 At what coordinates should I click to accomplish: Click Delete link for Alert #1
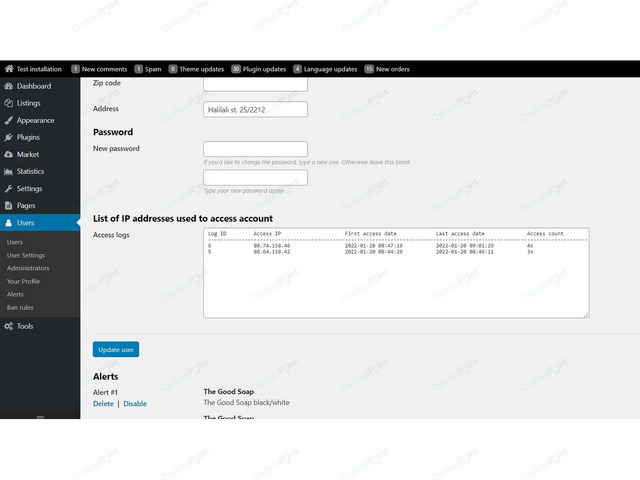tap(103, 404)
